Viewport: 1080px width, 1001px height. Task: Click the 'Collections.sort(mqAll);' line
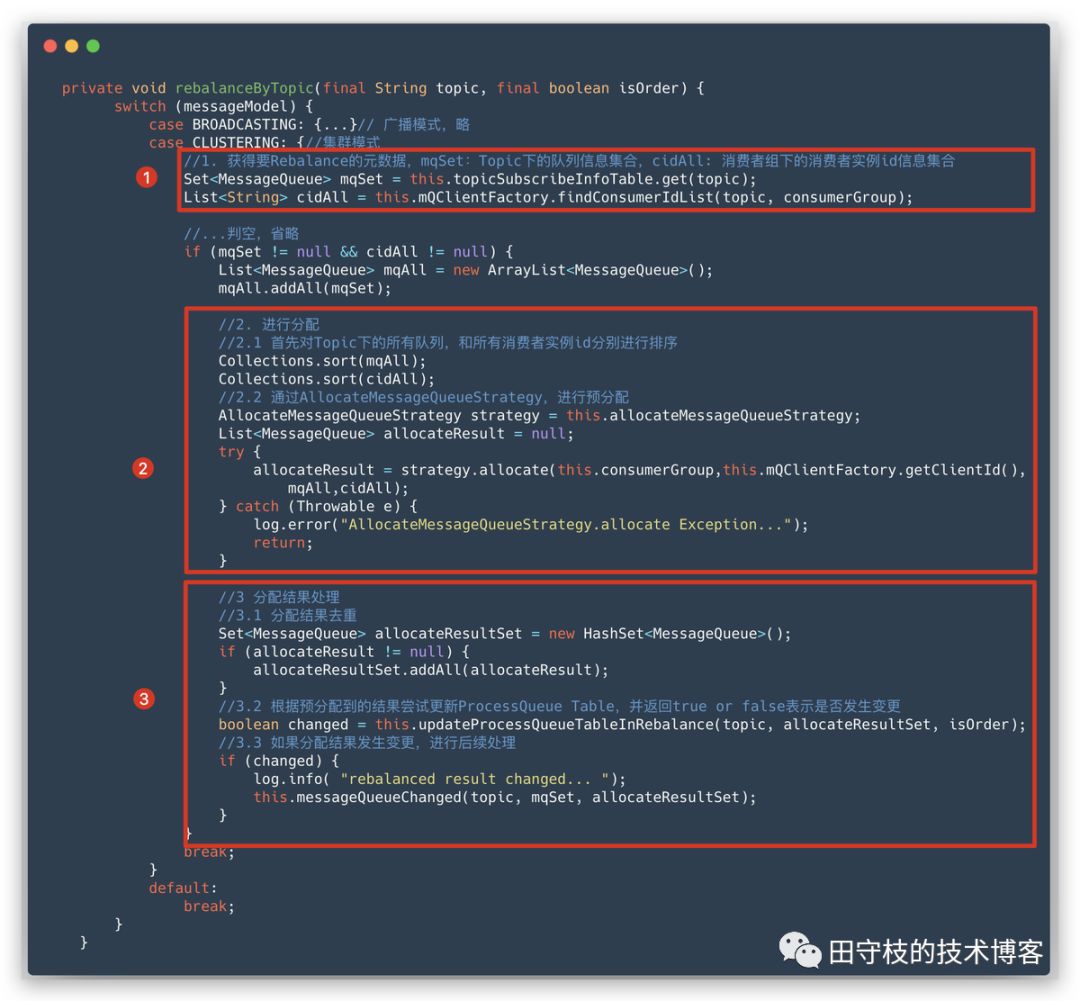pyautogui.click(x=322, y=361)
